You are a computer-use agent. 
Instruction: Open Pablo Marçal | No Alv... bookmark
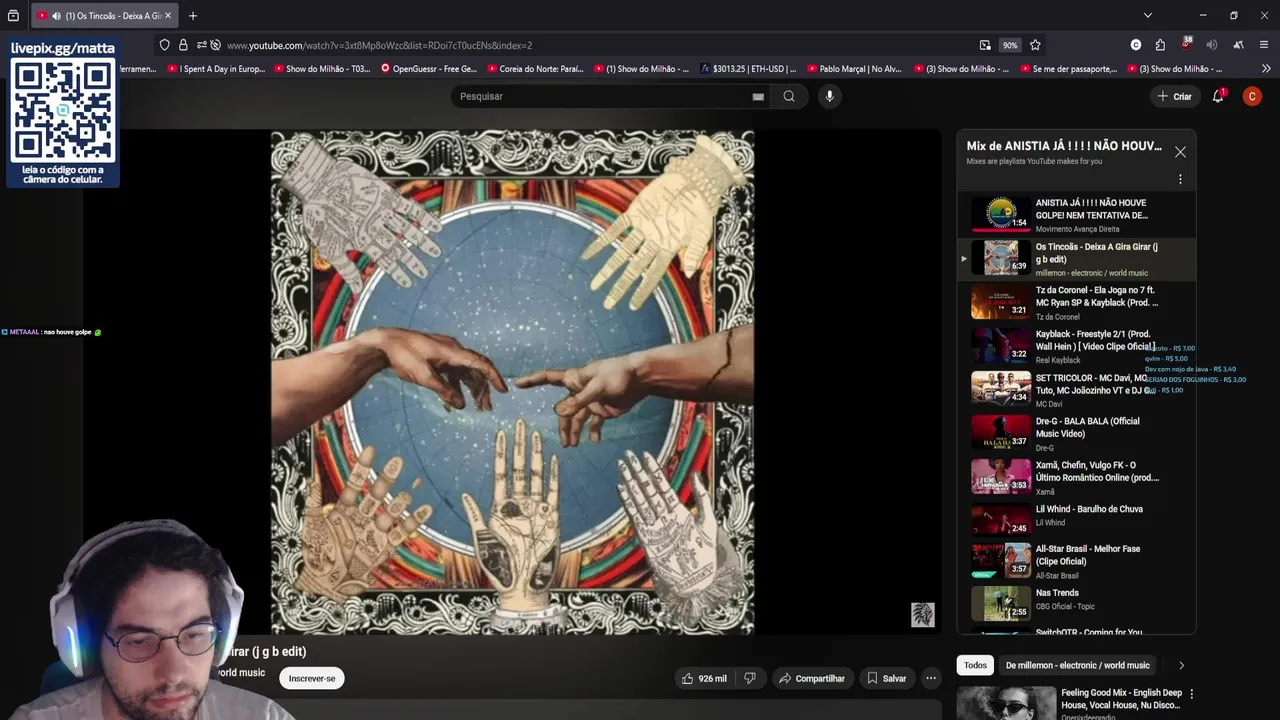coord(854,69)
